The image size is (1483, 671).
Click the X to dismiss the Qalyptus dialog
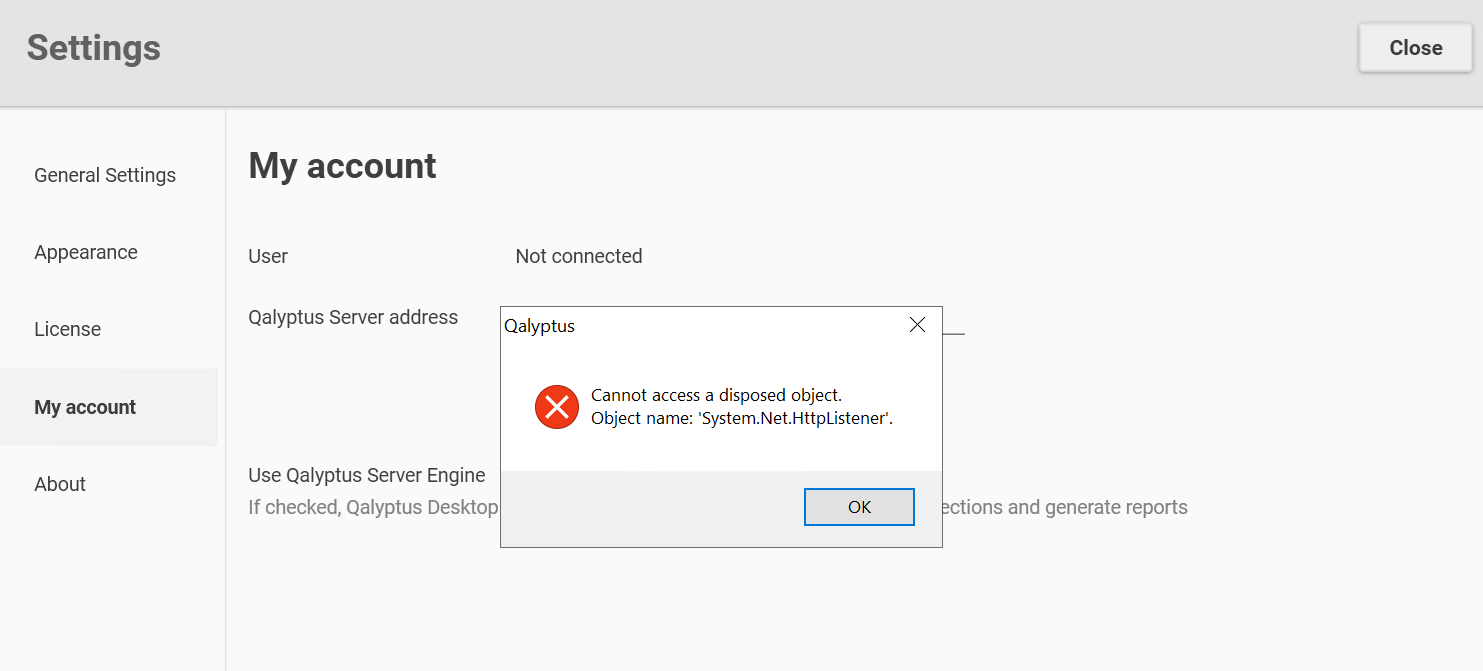pyautogui.click(x=917, y=324)
